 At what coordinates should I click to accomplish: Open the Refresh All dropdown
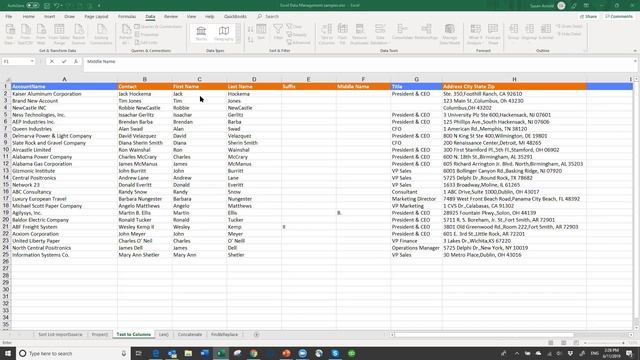[126, 34]
